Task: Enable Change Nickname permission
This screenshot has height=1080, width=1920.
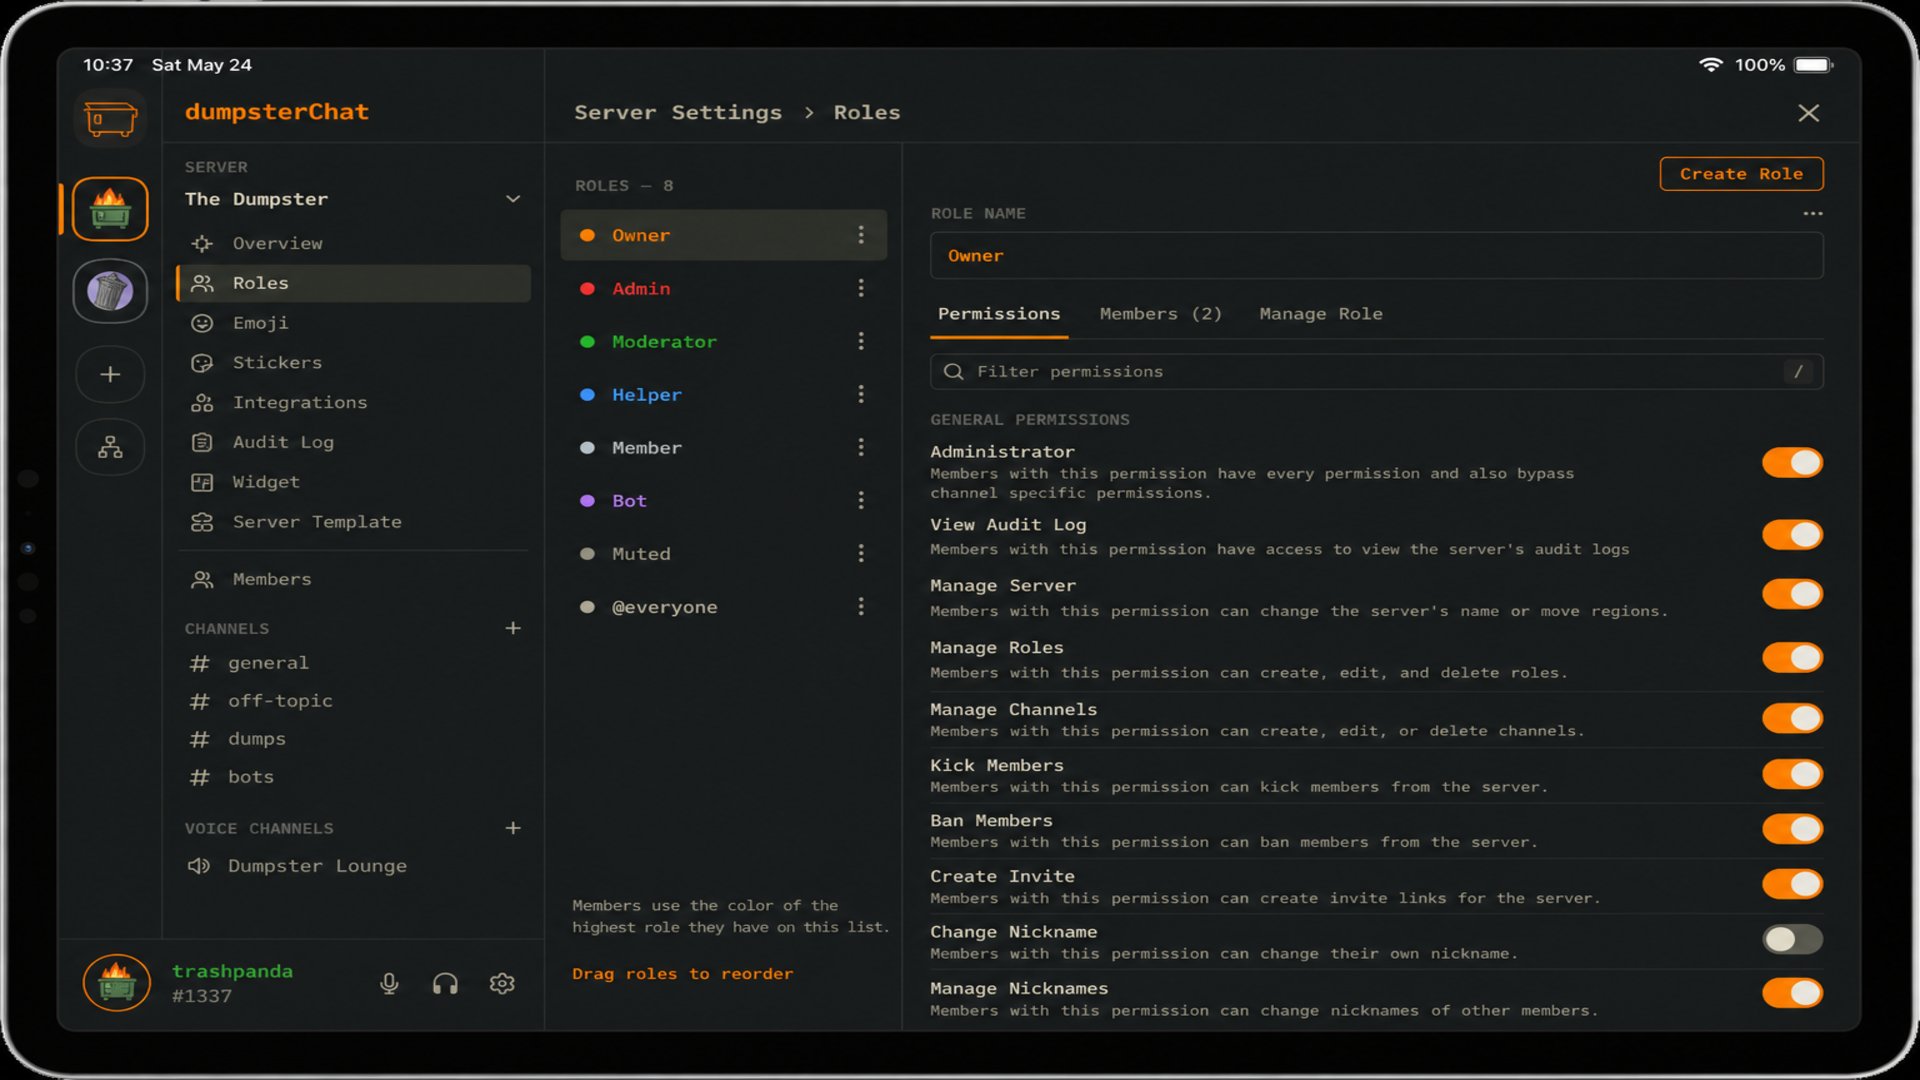Action: tap(1792, 939)
